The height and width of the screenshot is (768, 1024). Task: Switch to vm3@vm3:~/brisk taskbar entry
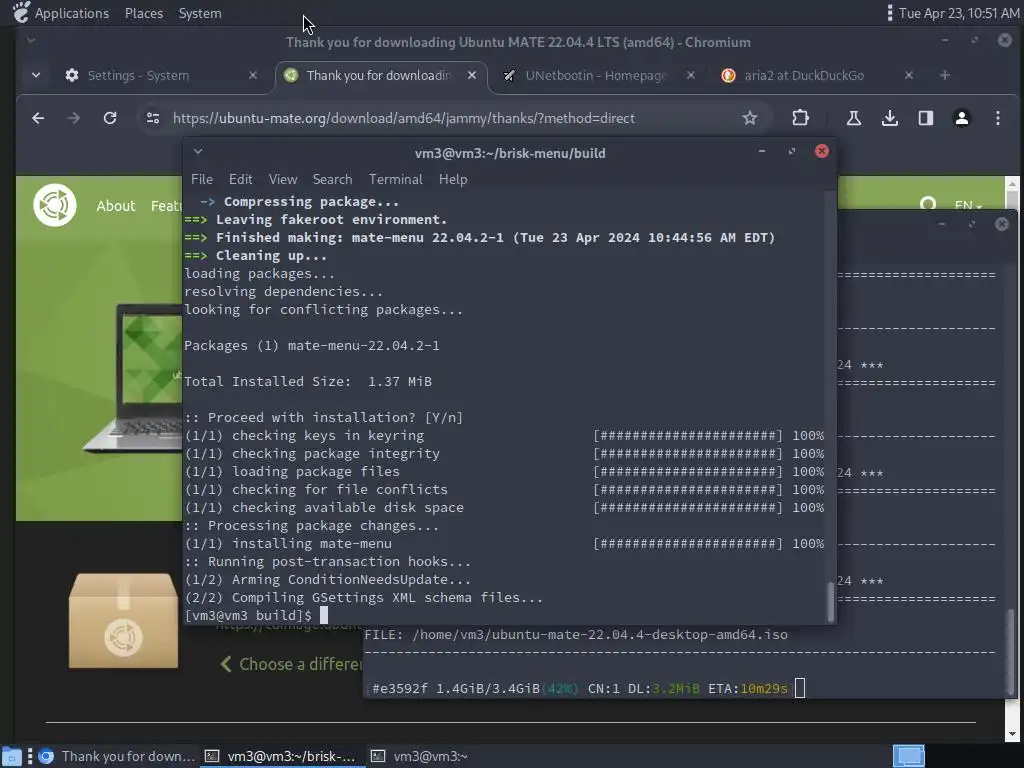click(x=281, y=756)
